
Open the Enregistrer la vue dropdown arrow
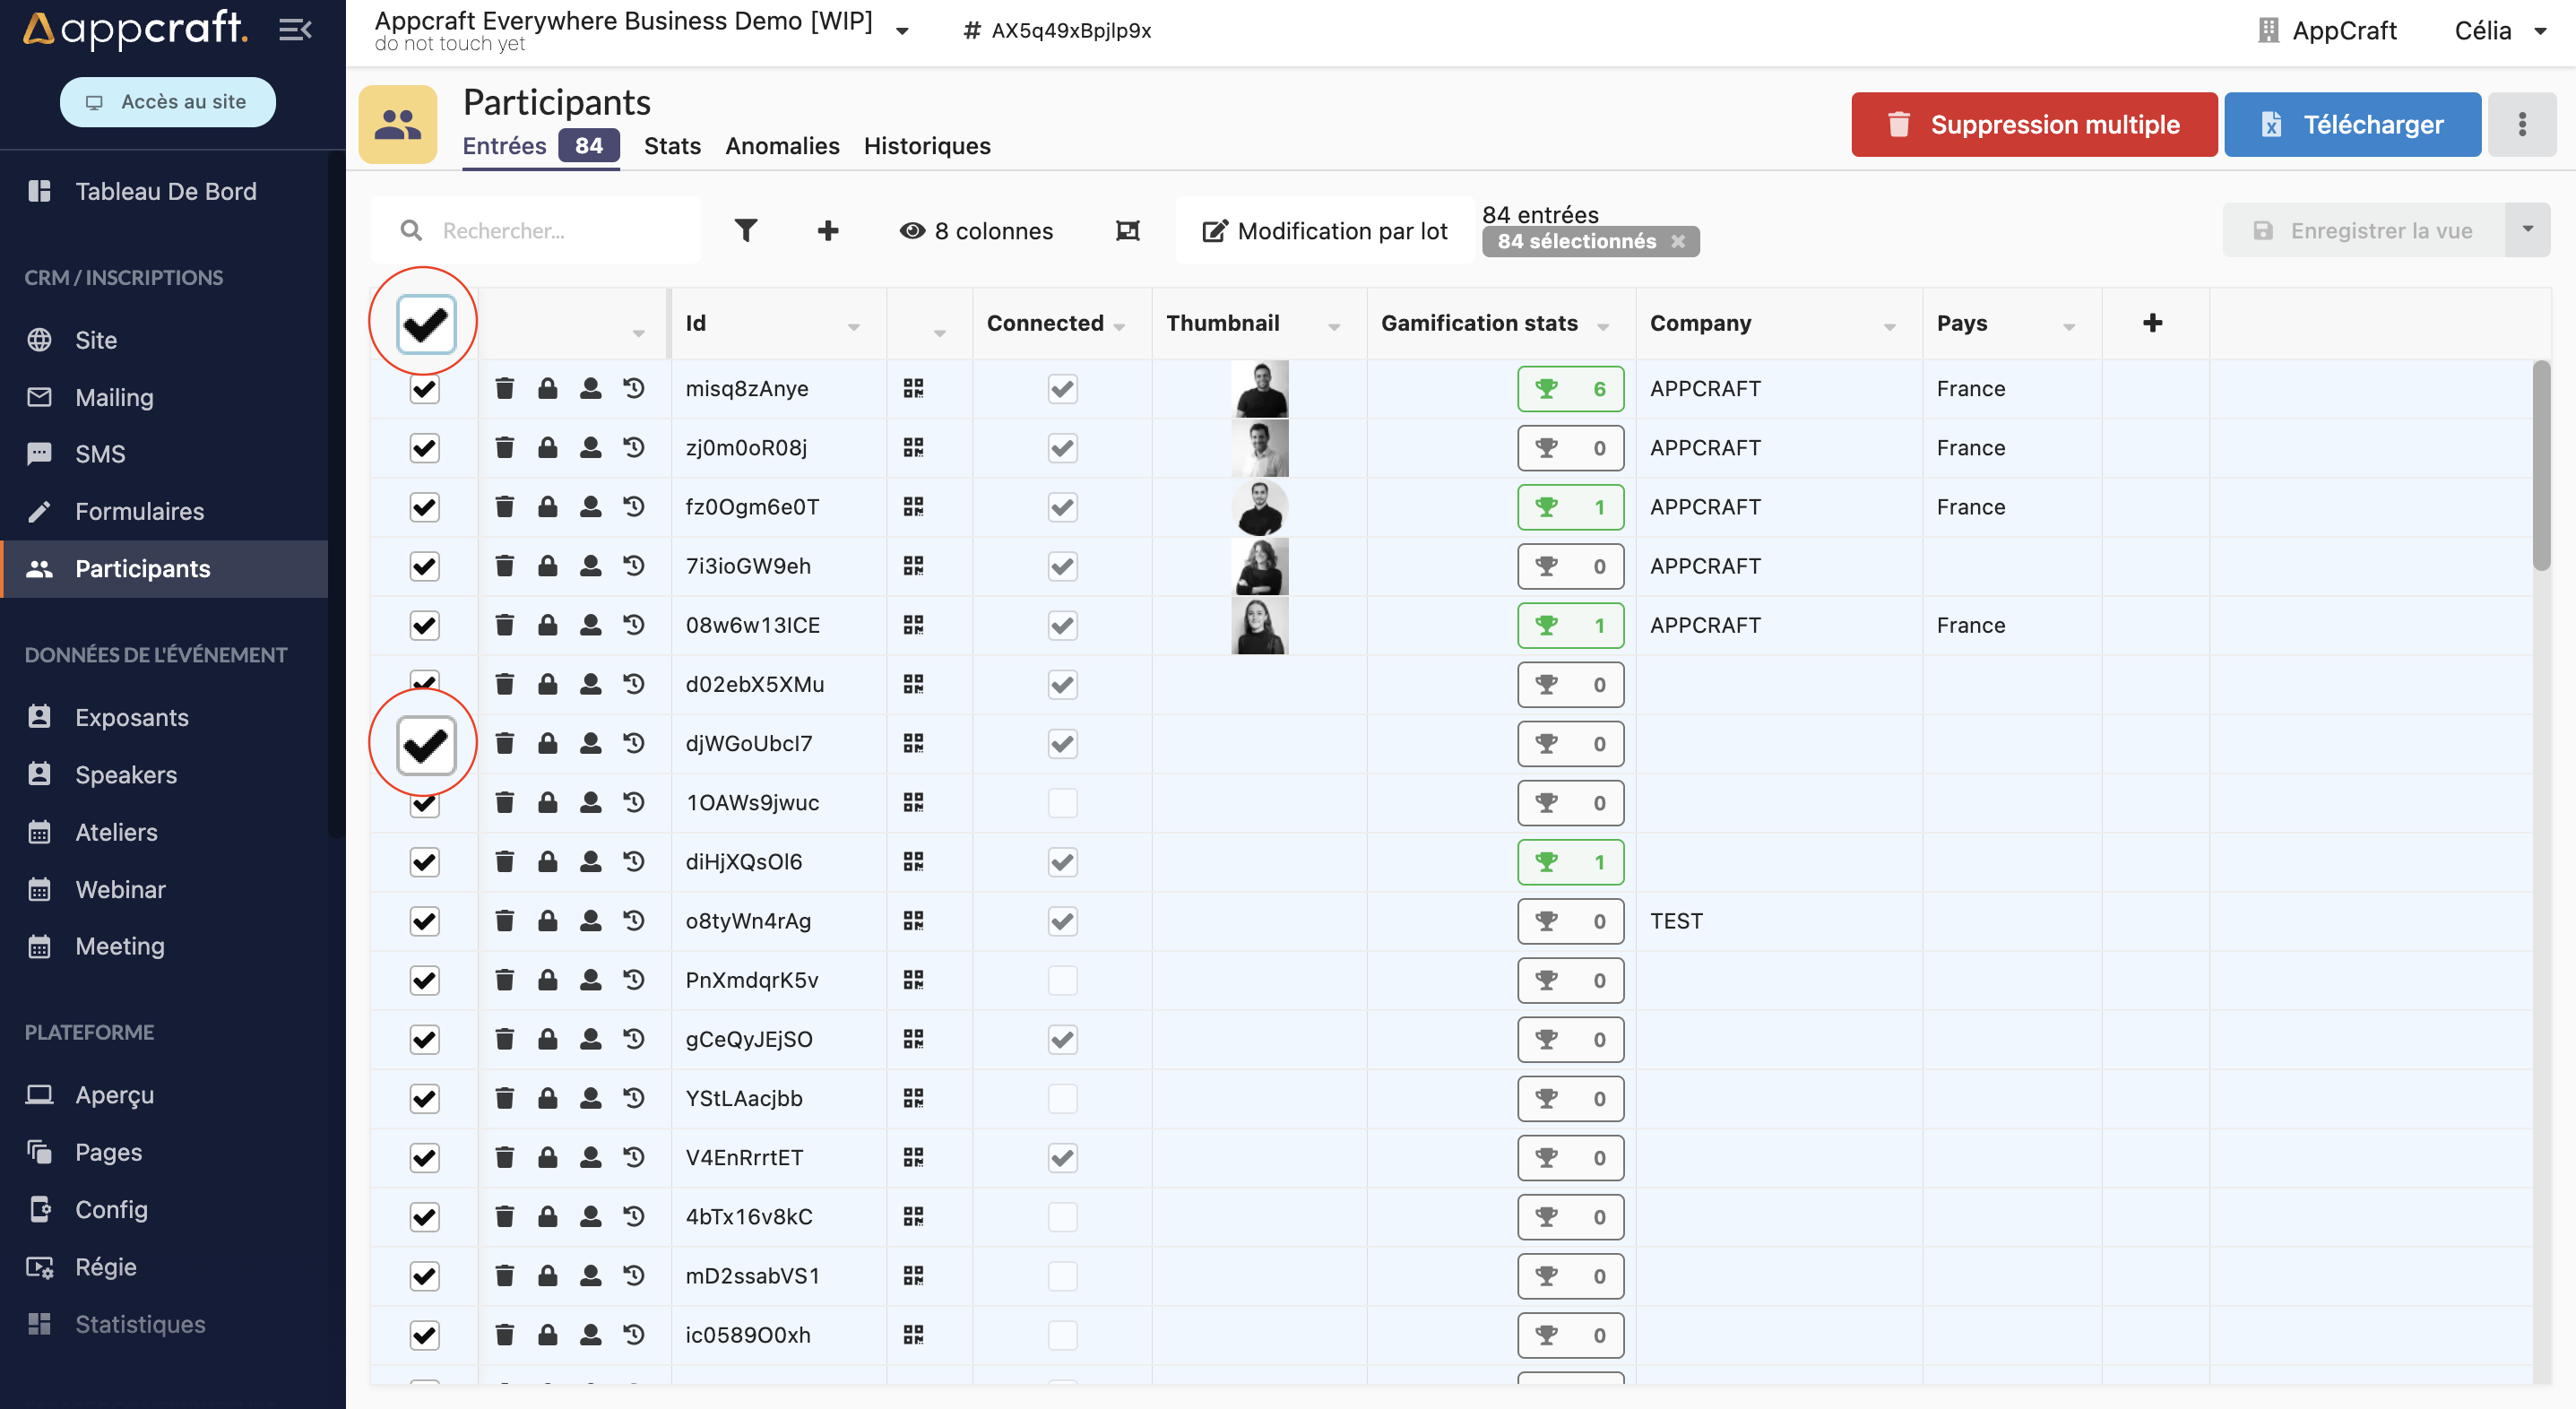point(2527,230)
